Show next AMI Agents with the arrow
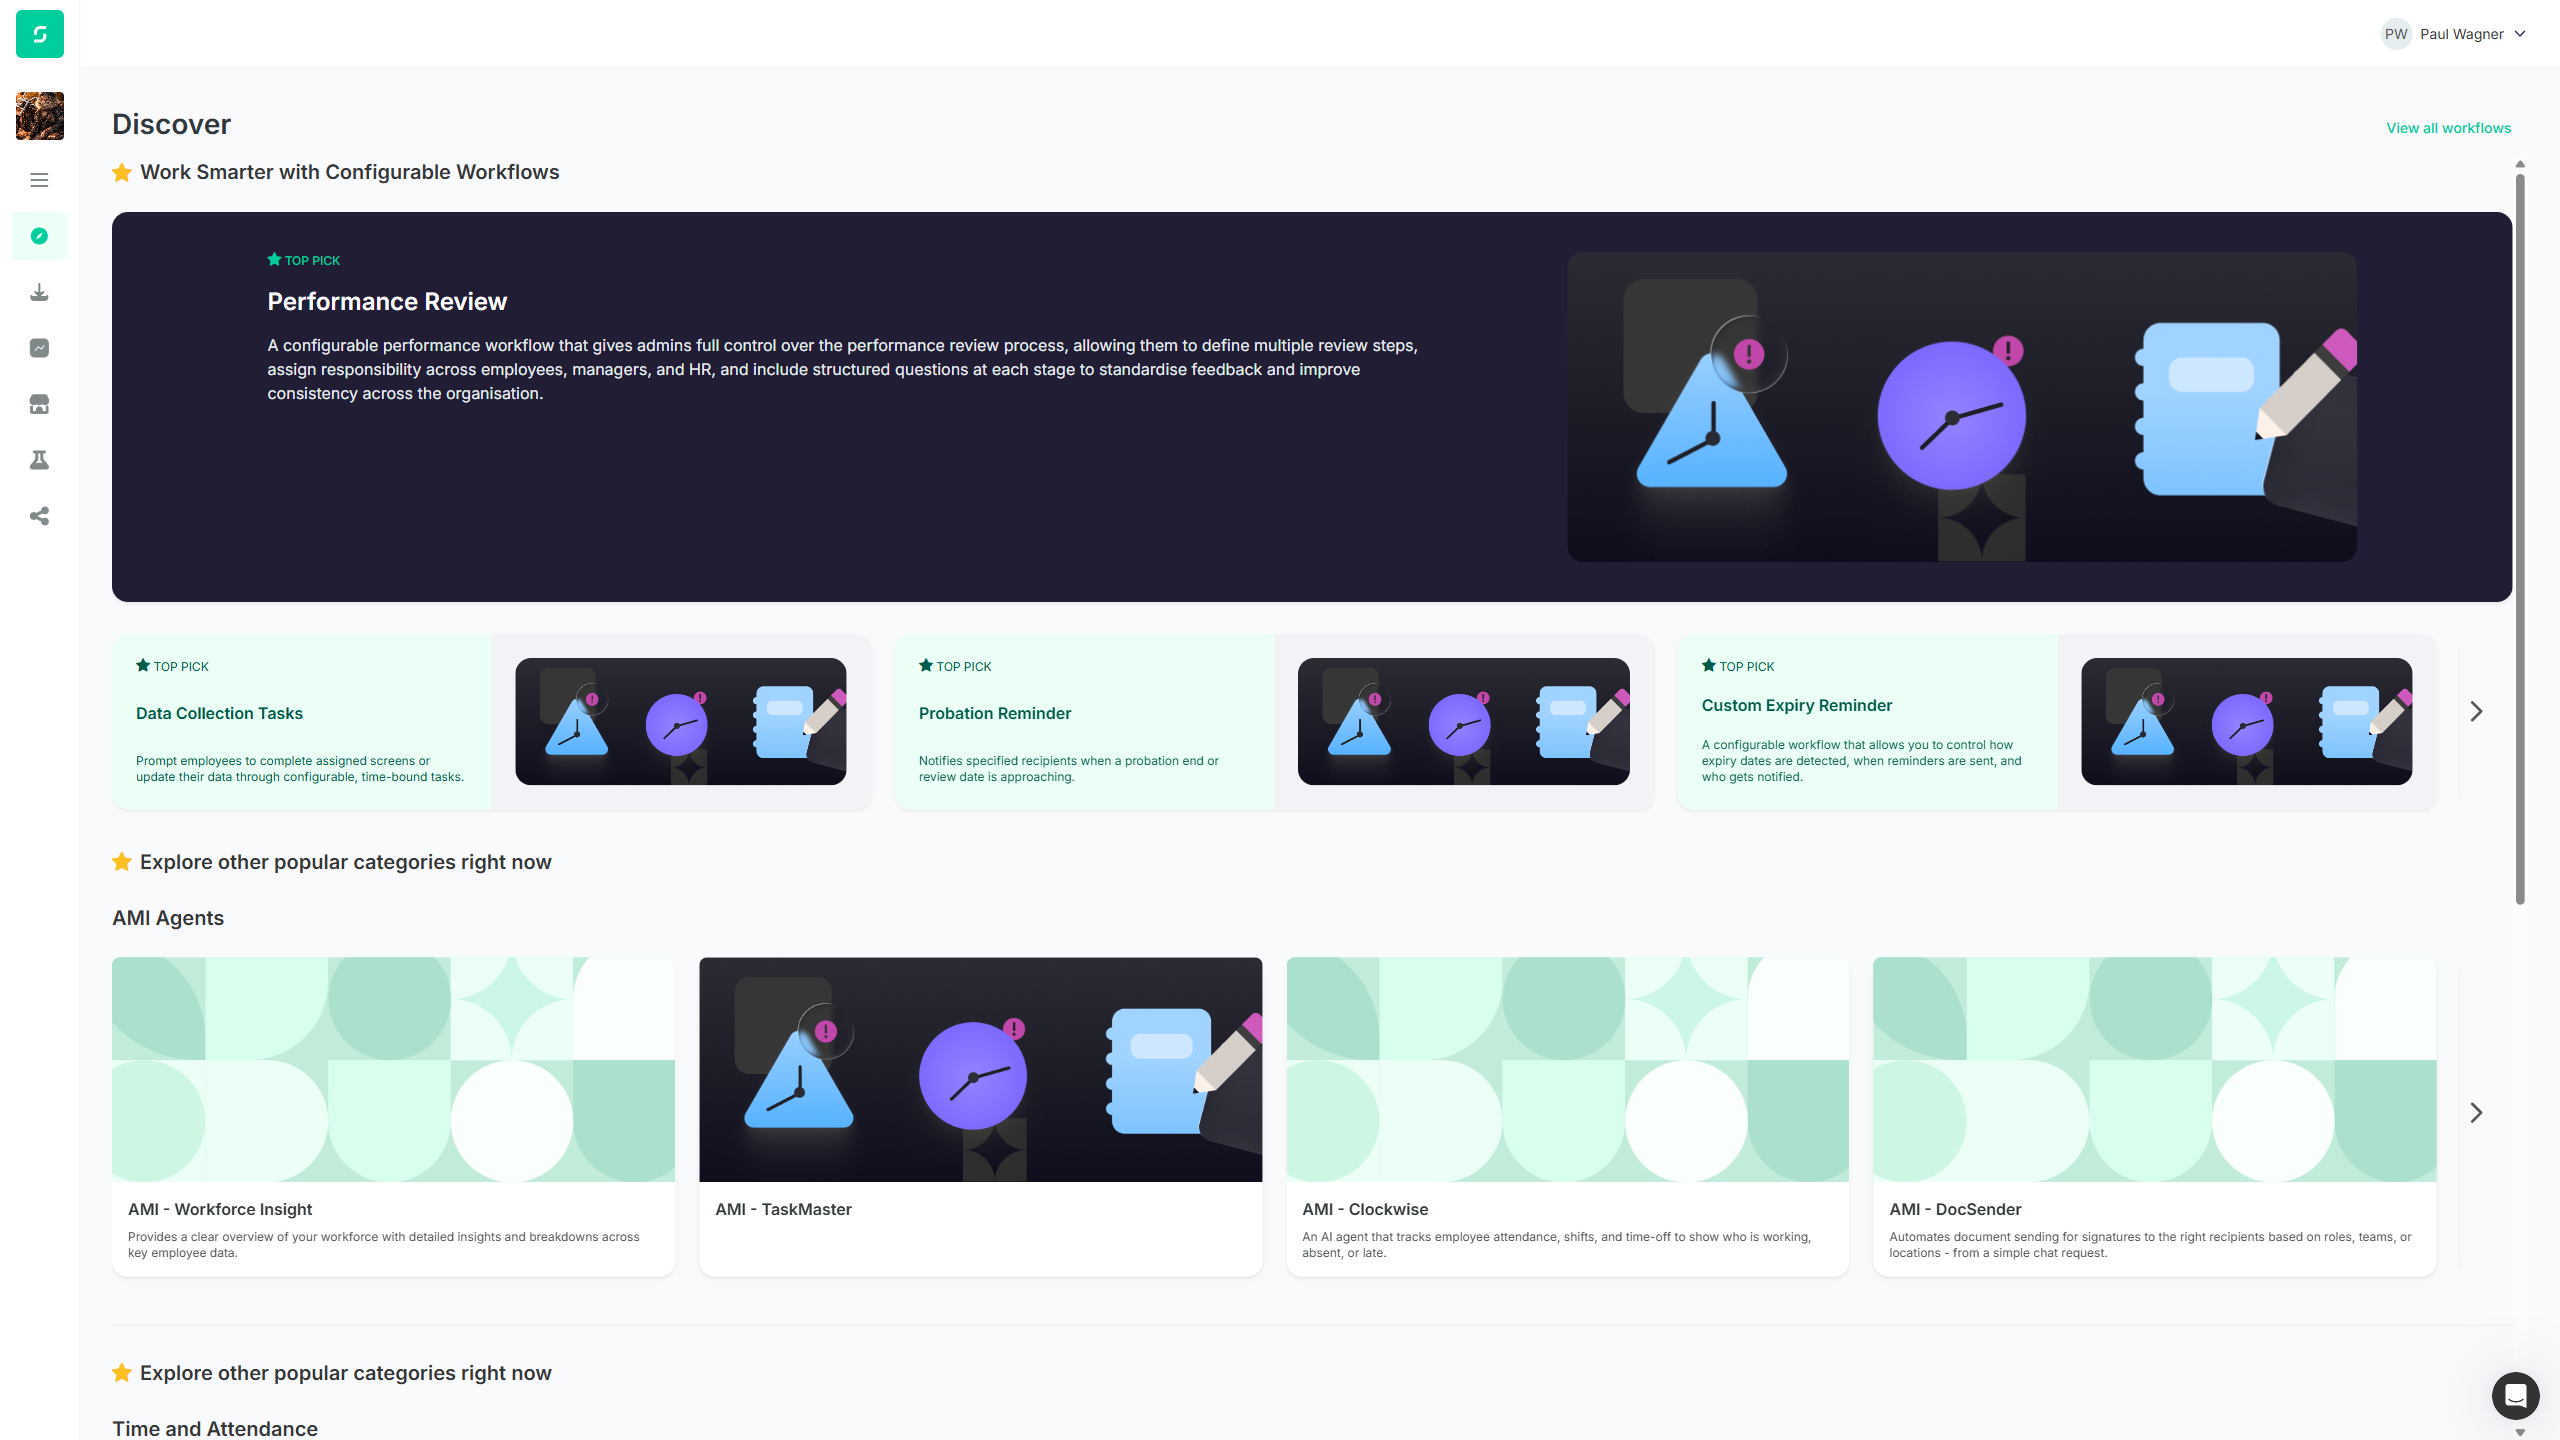Screen dimensions: 2560x1440 tap(2476, 1113)
